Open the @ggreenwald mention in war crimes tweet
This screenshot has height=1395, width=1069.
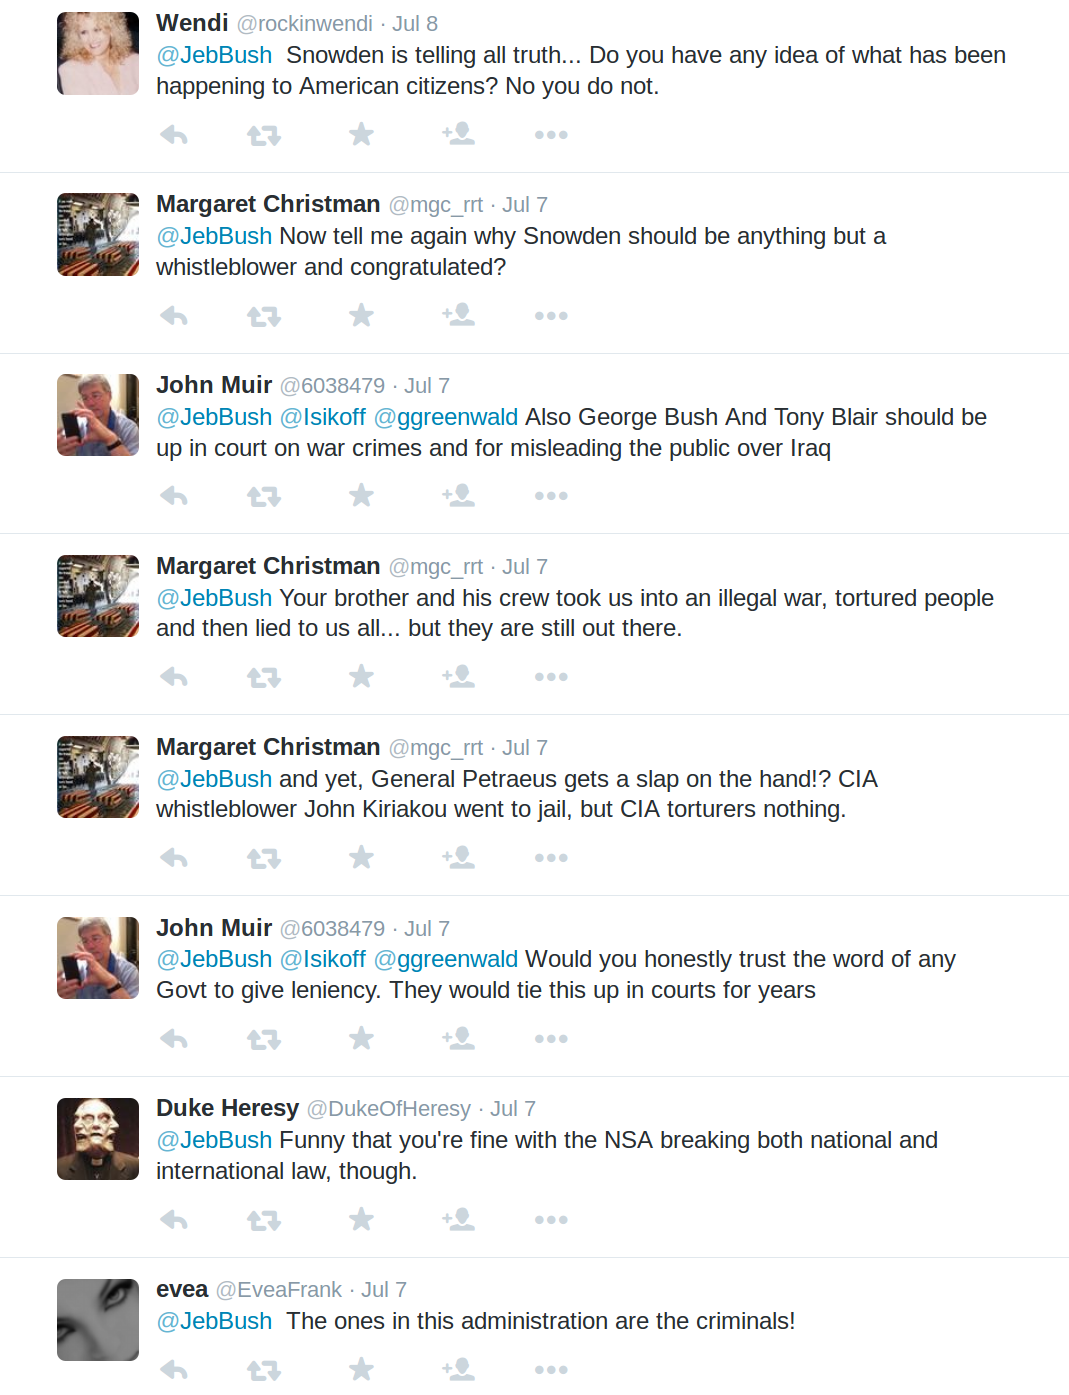(445, 417)
